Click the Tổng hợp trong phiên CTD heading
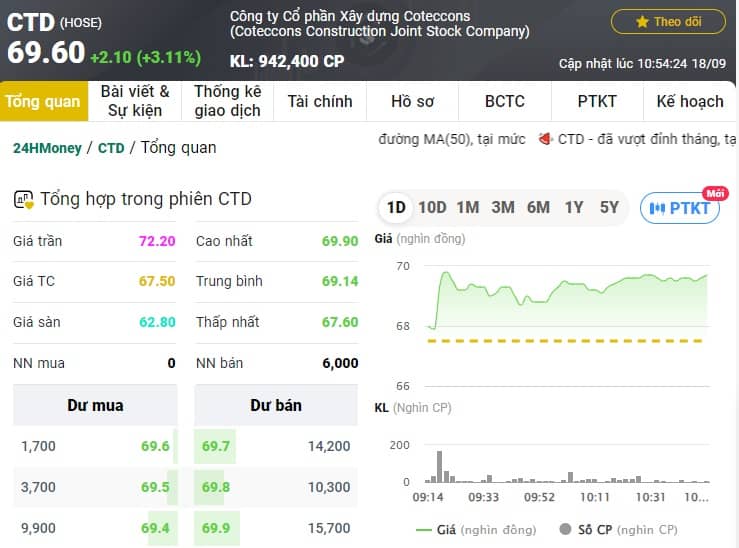Screen dimensions: 739x548 [146, 199]
